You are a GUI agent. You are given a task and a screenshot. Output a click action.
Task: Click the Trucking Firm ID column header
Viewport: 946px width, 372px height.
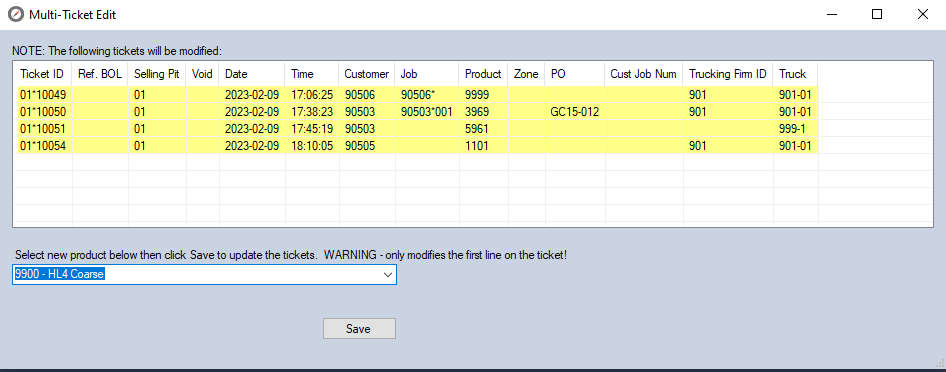click(x=728, y=74)
